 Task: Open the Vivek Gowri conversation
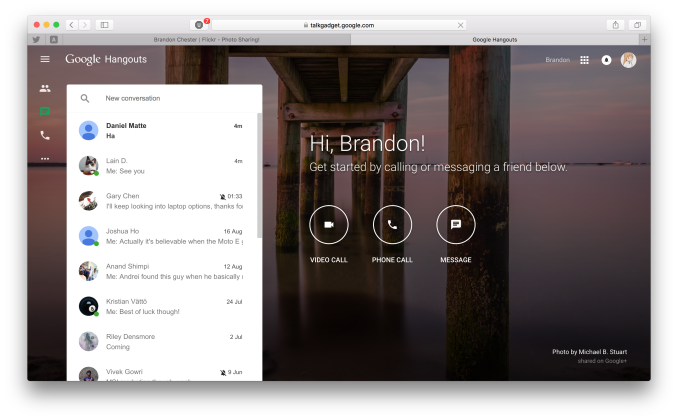[x=162, y=372]
